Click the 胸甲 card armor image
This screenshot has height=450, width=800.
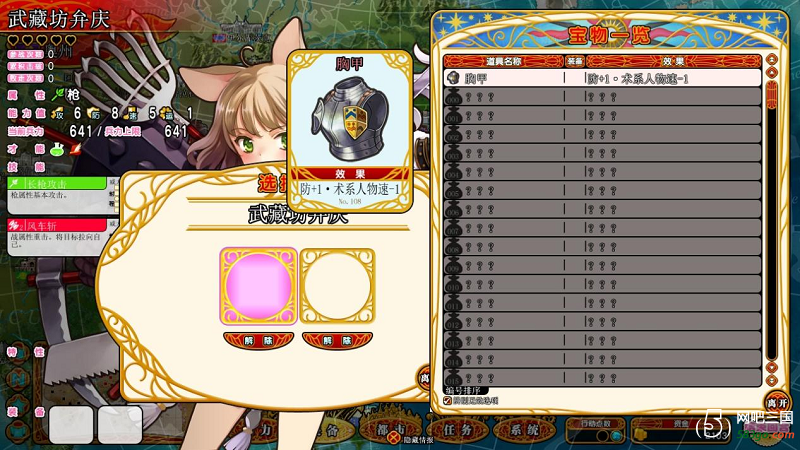point(350,118)
